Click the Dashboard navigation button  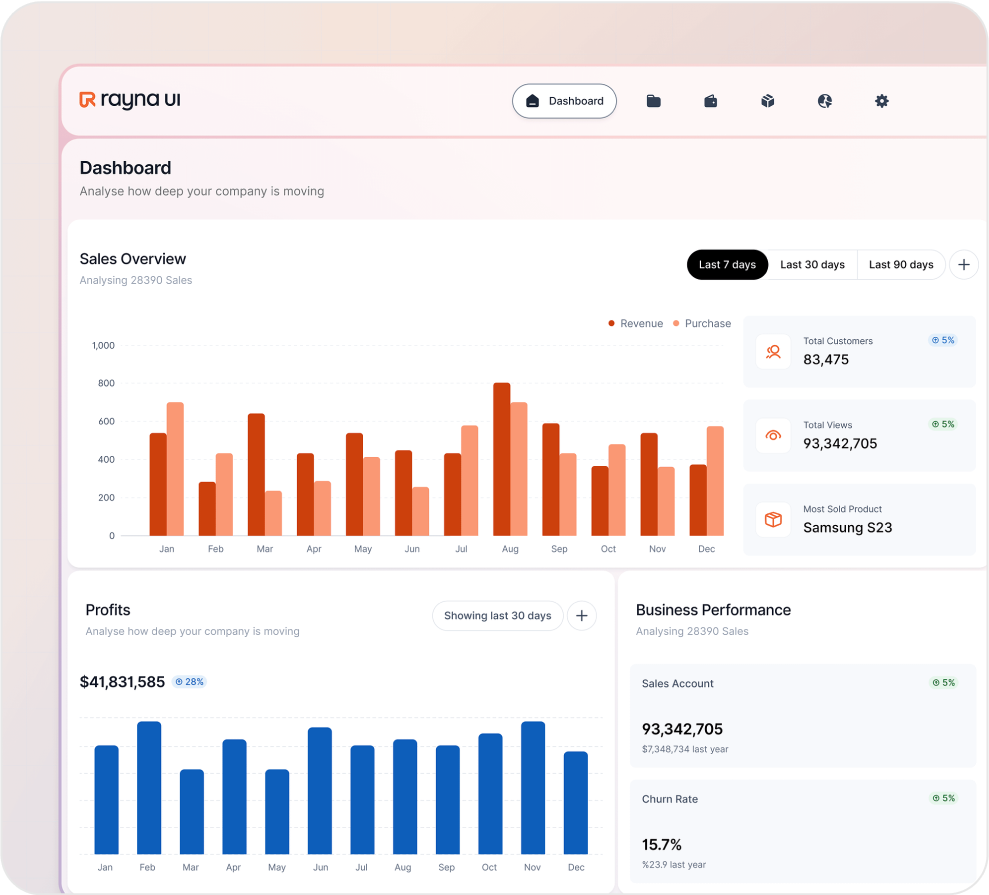565,101
